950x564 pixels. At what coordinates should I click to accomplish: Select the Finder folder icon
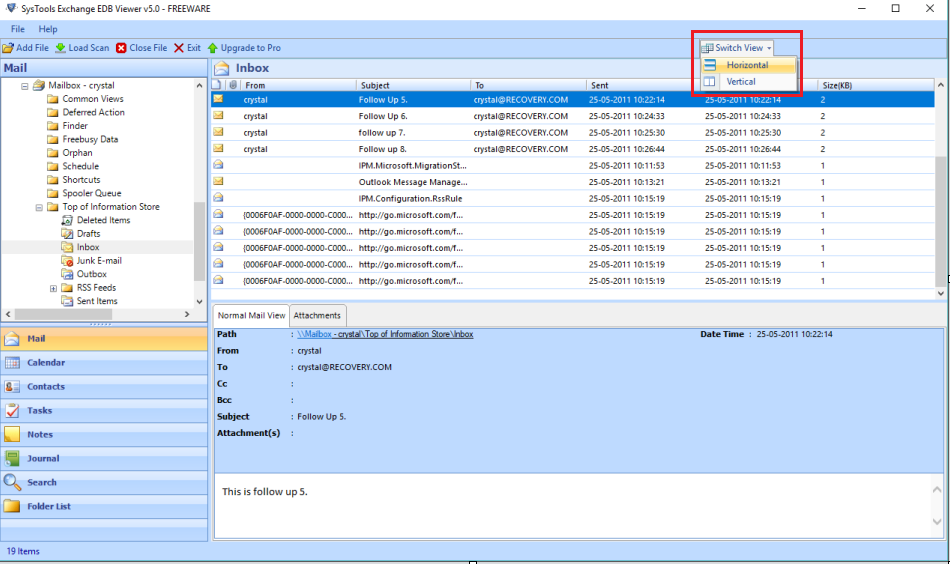[x=53, y=126]
